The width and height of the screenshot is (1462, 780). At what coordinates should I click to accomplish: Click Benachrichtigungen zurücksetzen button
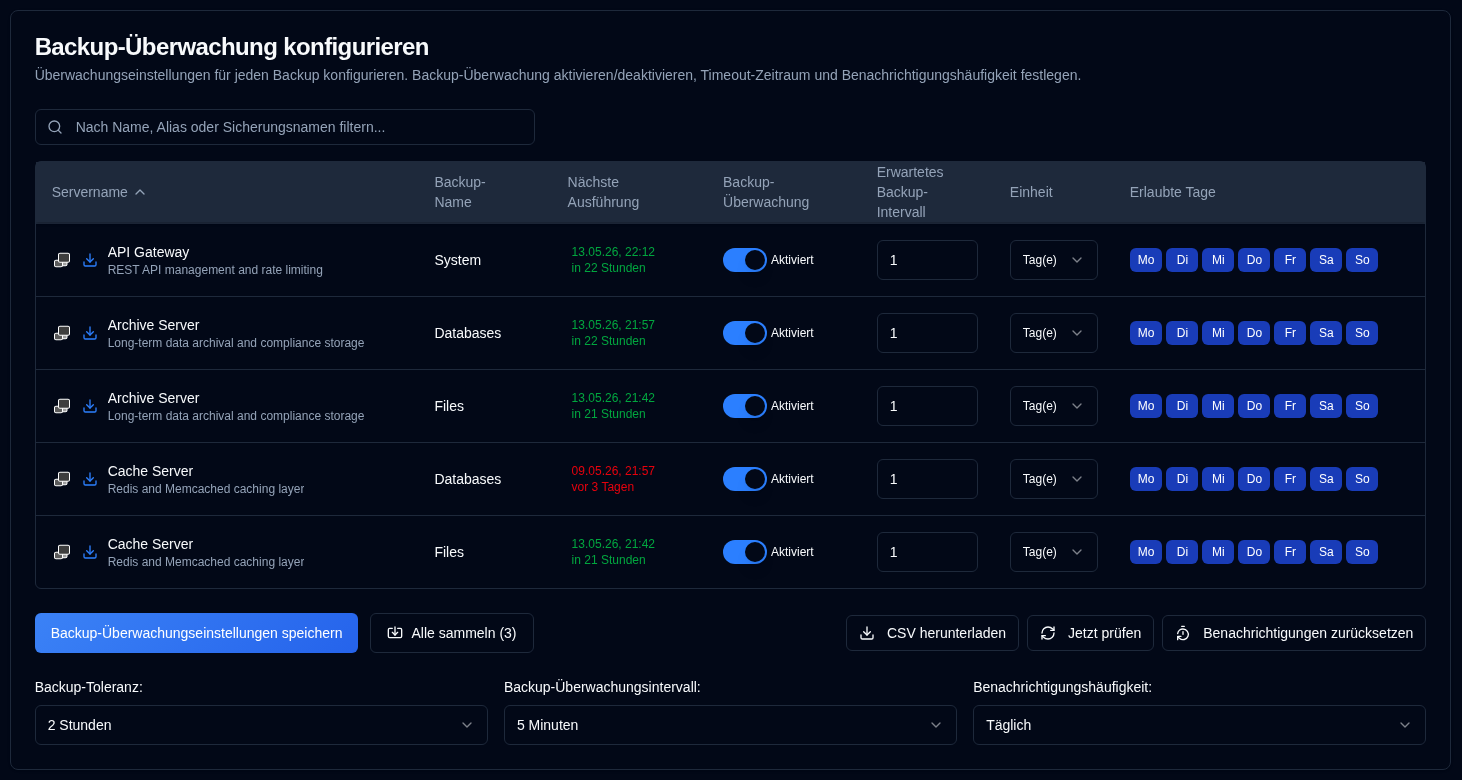point(1294,633)
